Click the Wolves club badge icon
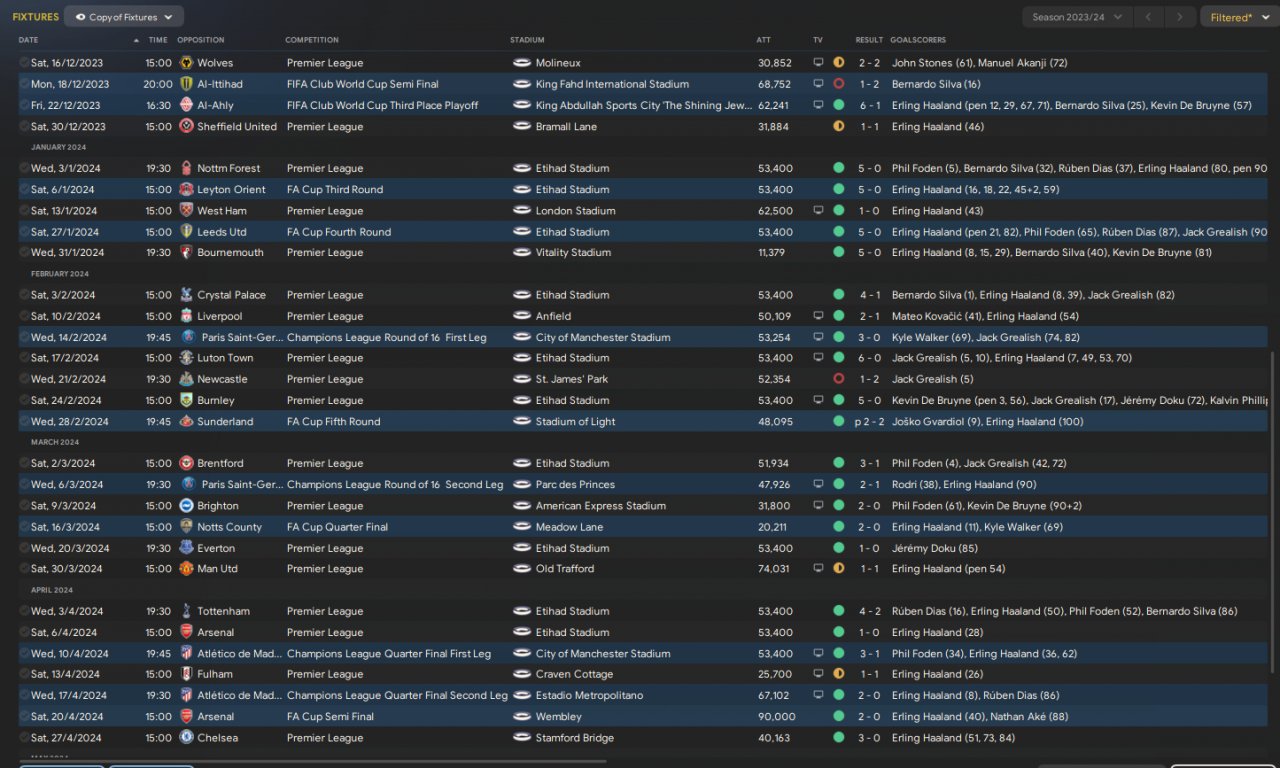The image size is (1280, 768). coord(186,63)
